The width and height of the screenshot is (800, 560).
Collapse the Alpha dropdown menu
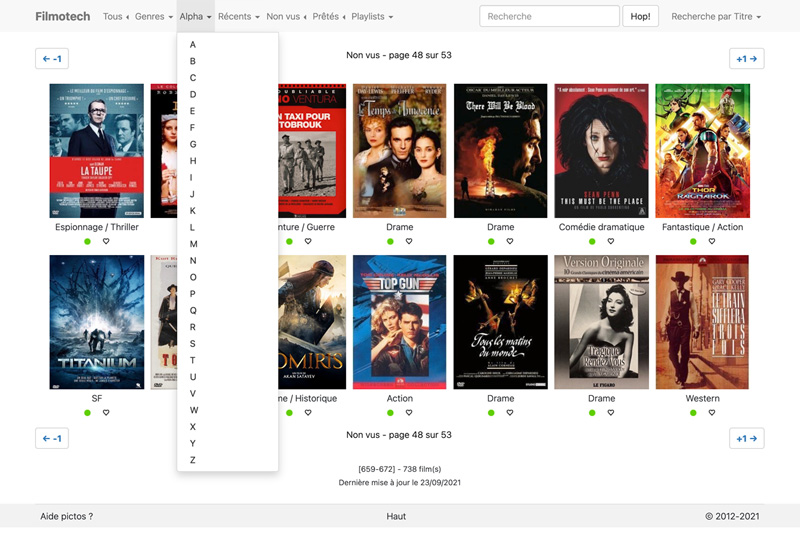[195, 16]
